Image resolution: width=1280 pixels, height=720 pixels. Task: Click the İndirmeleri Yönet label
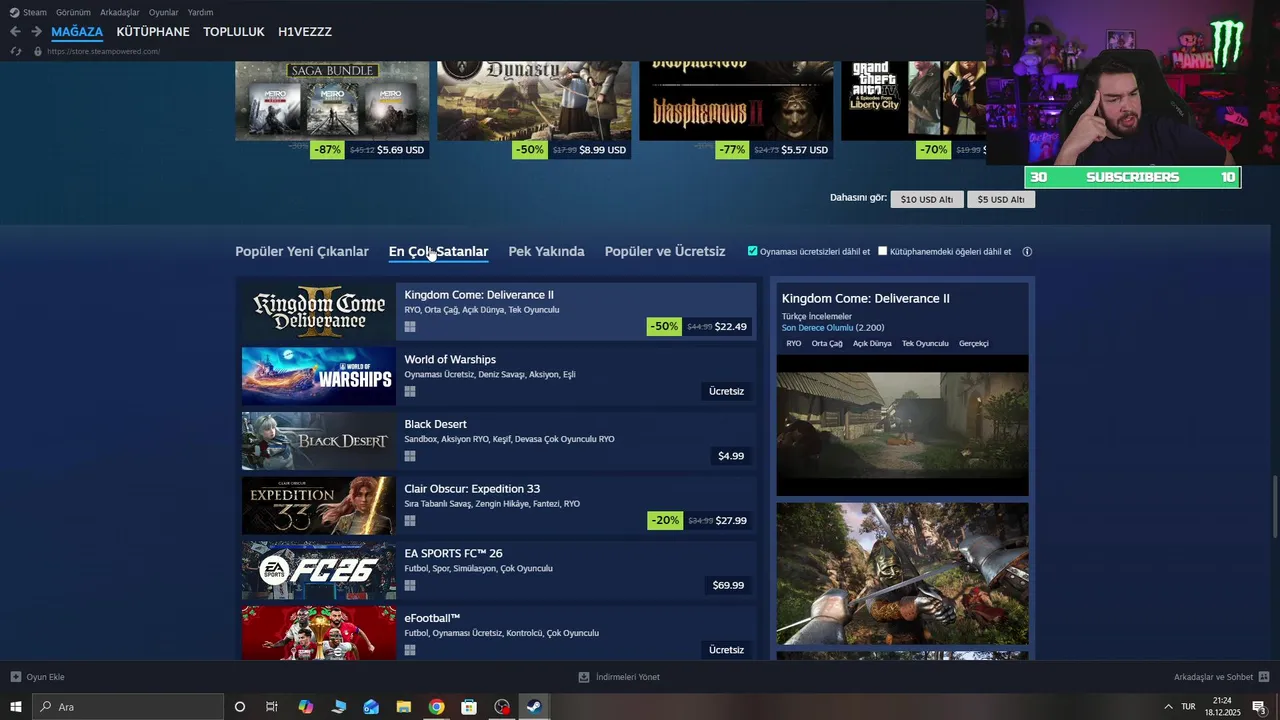pyautogui.click(x=628, y=677)
